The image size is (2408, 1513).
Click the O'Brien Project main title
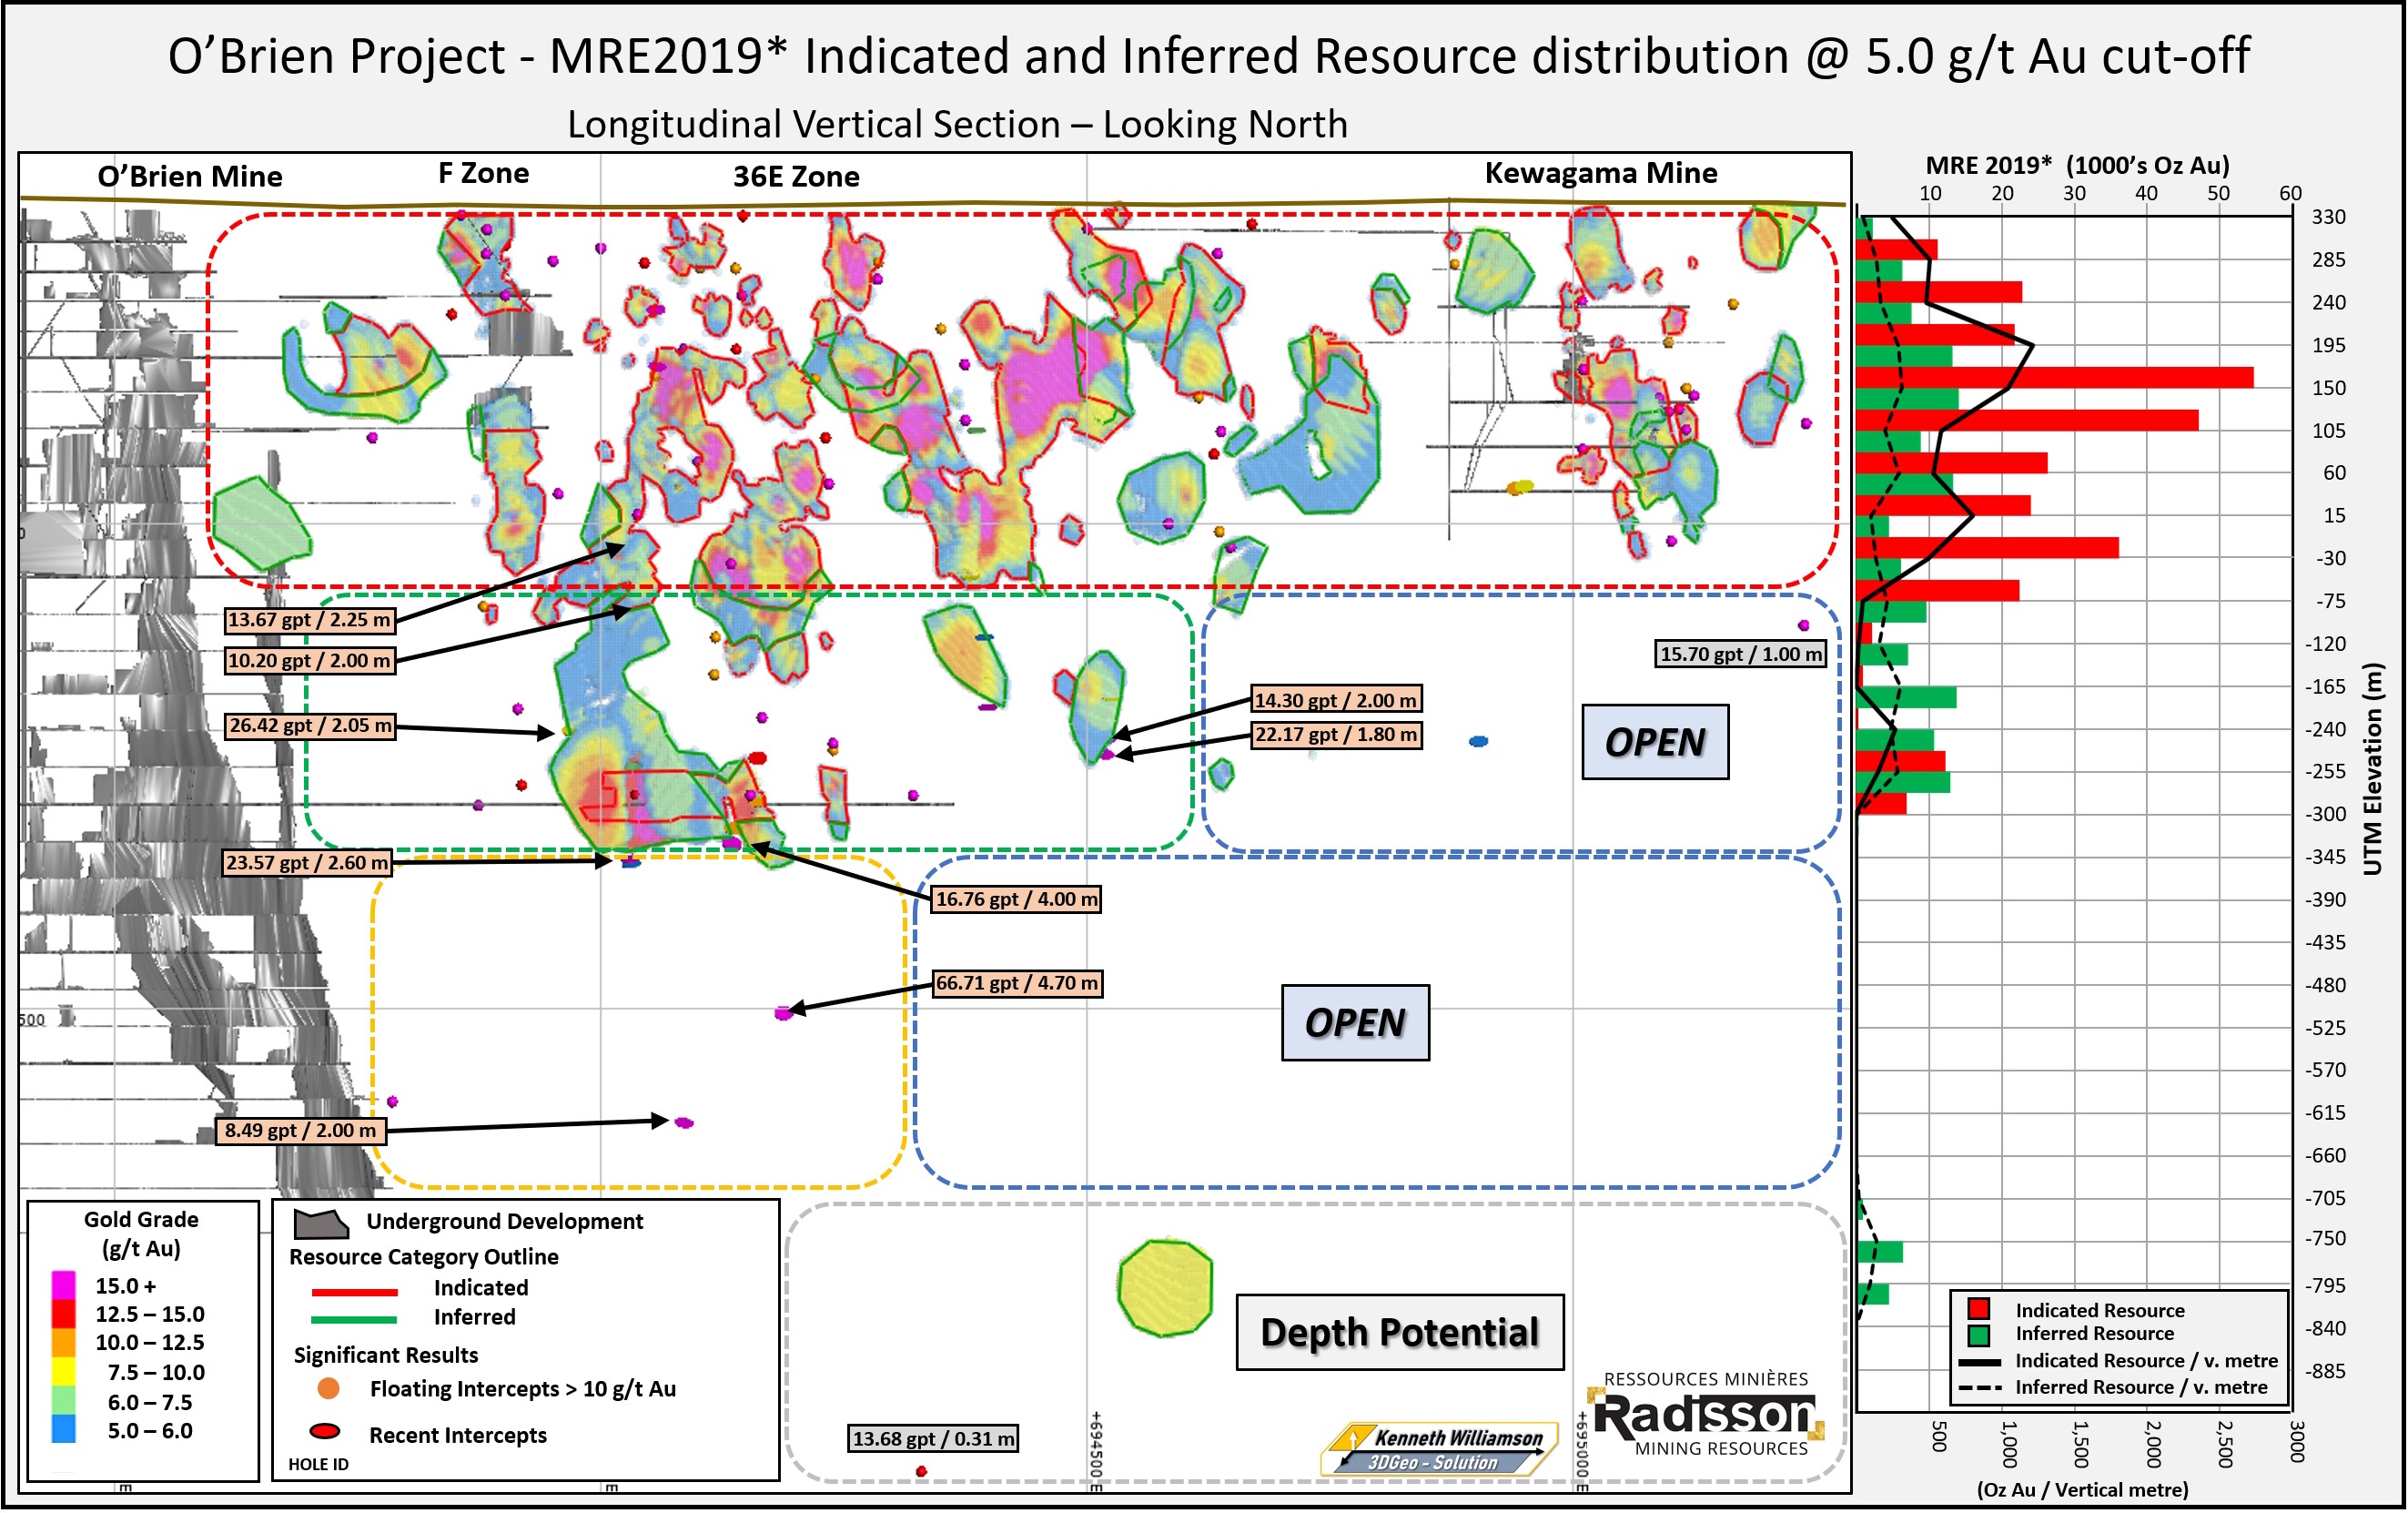[1209, 56]
